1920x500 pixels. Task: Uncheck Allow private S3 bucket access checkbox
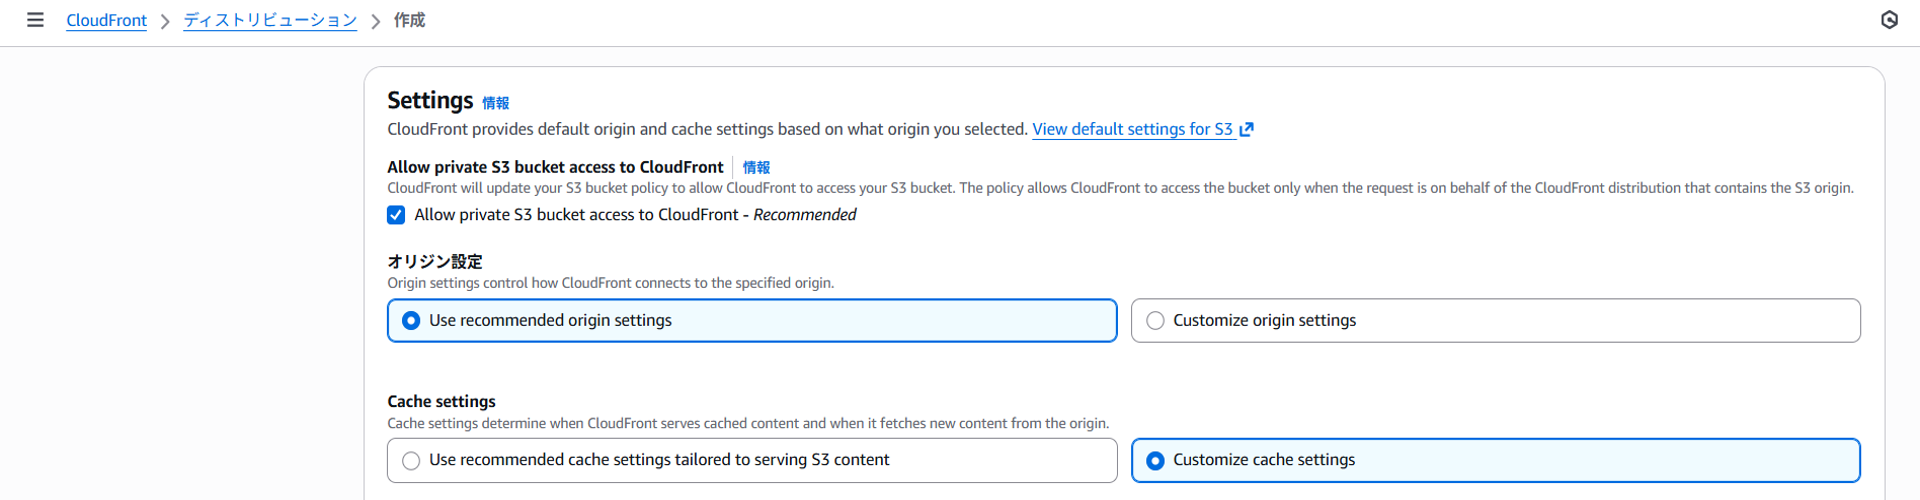396,215
